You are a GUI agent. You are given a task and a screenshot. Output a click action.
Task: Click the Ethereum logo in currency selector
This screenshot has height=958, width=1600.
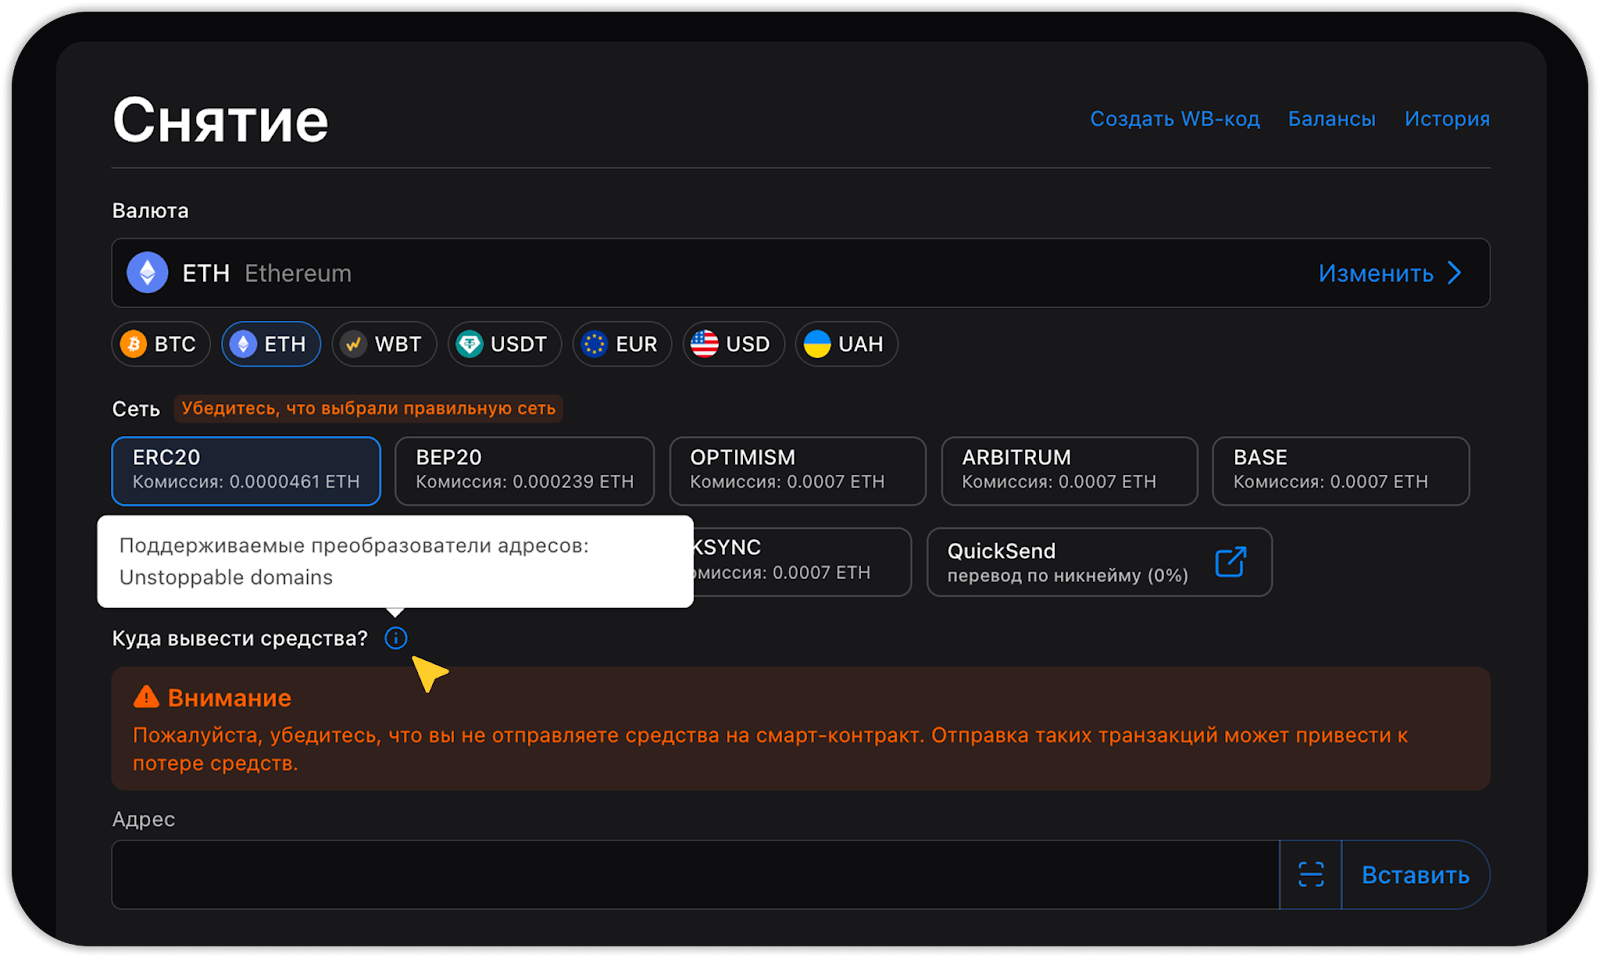click(x=147, y=273)
